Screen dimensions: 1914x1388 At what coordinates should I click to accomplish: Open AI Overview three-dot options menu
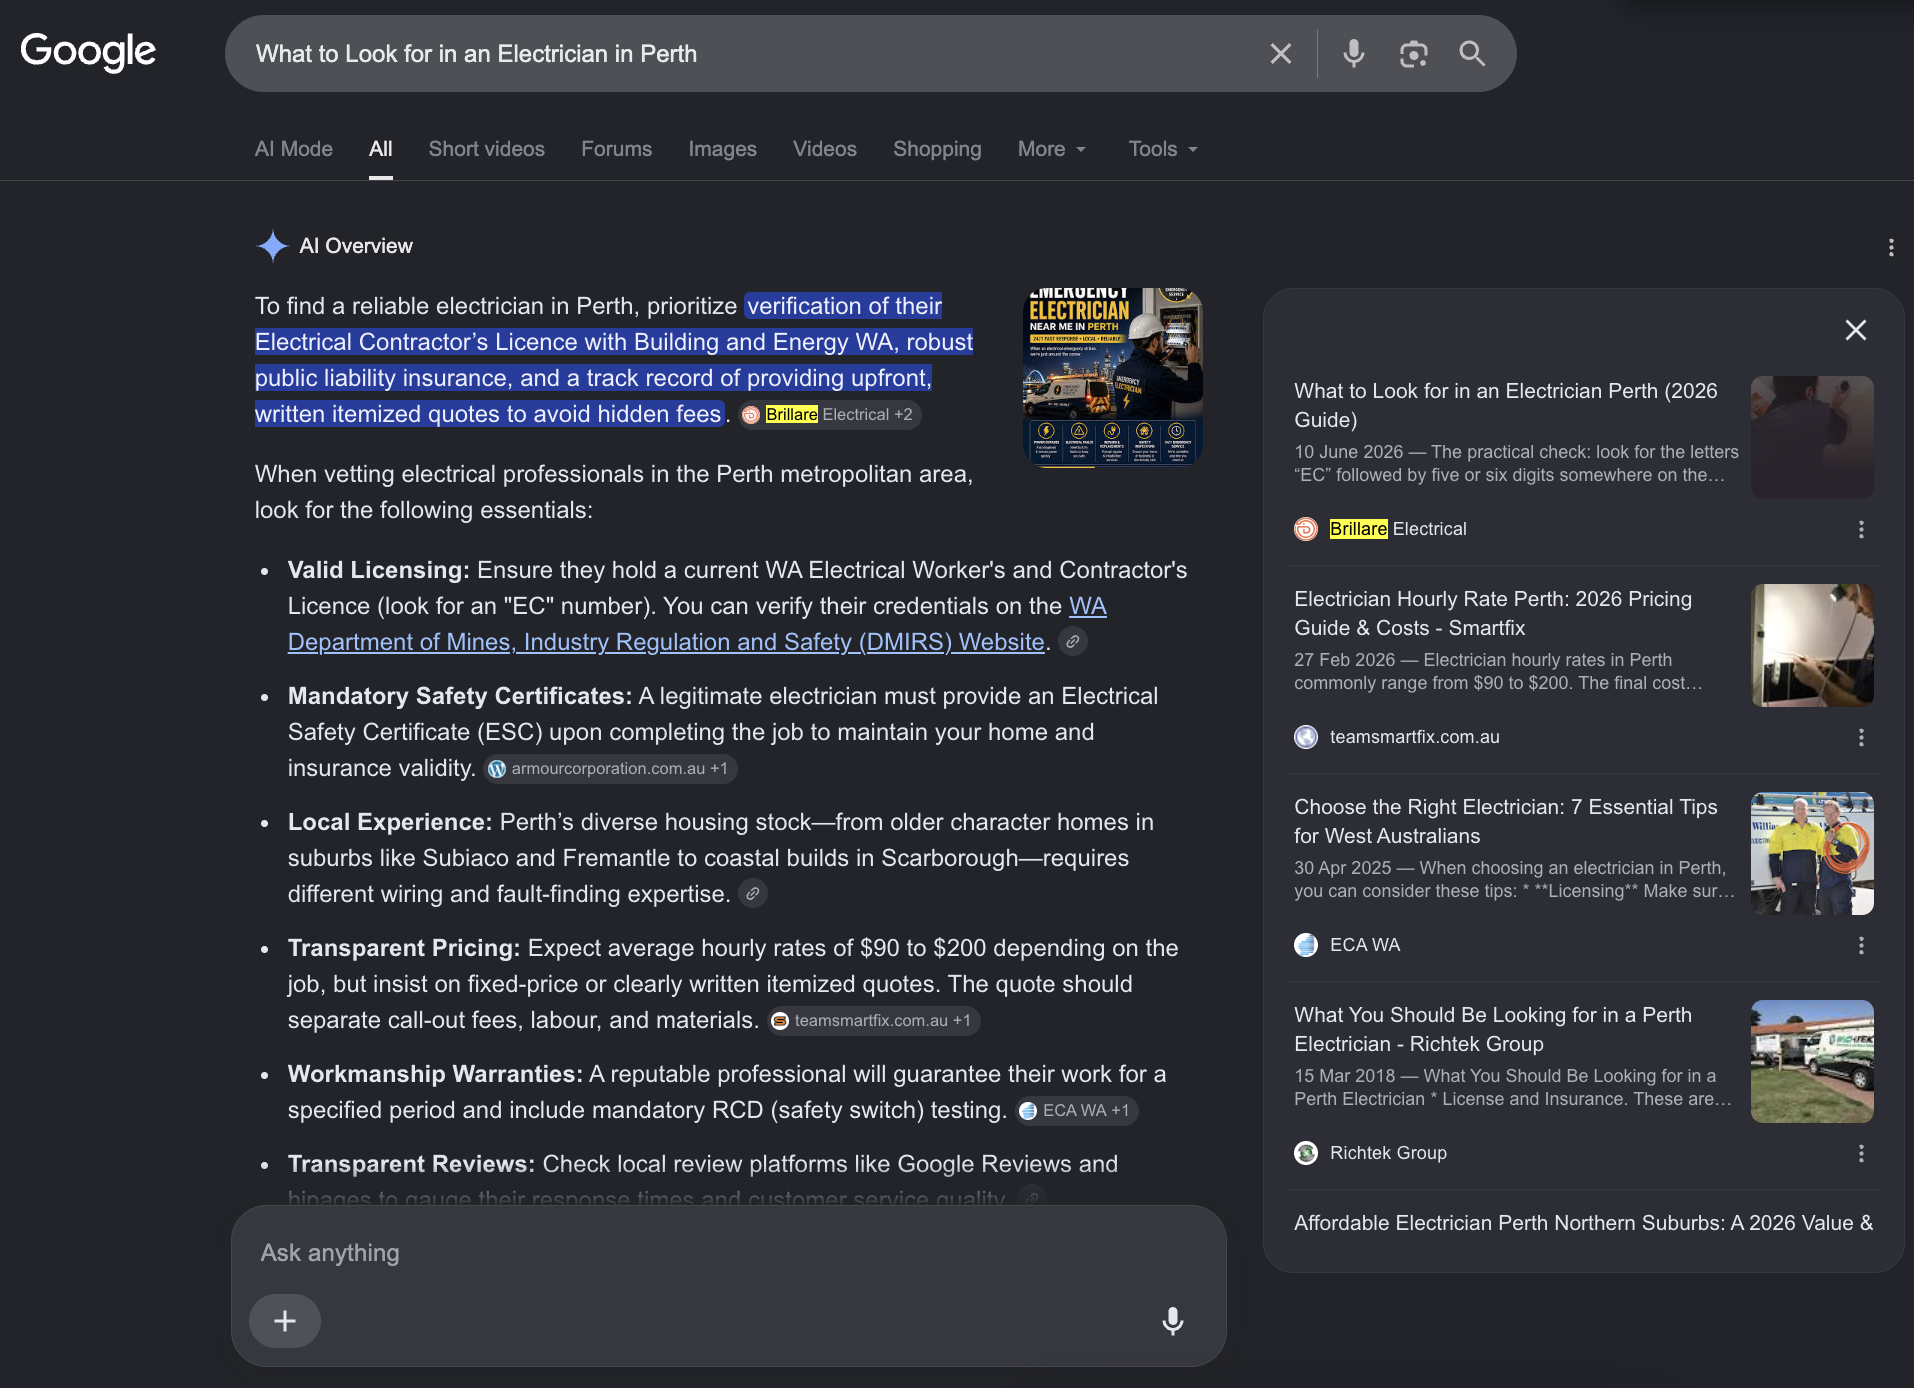(1891, 247)
